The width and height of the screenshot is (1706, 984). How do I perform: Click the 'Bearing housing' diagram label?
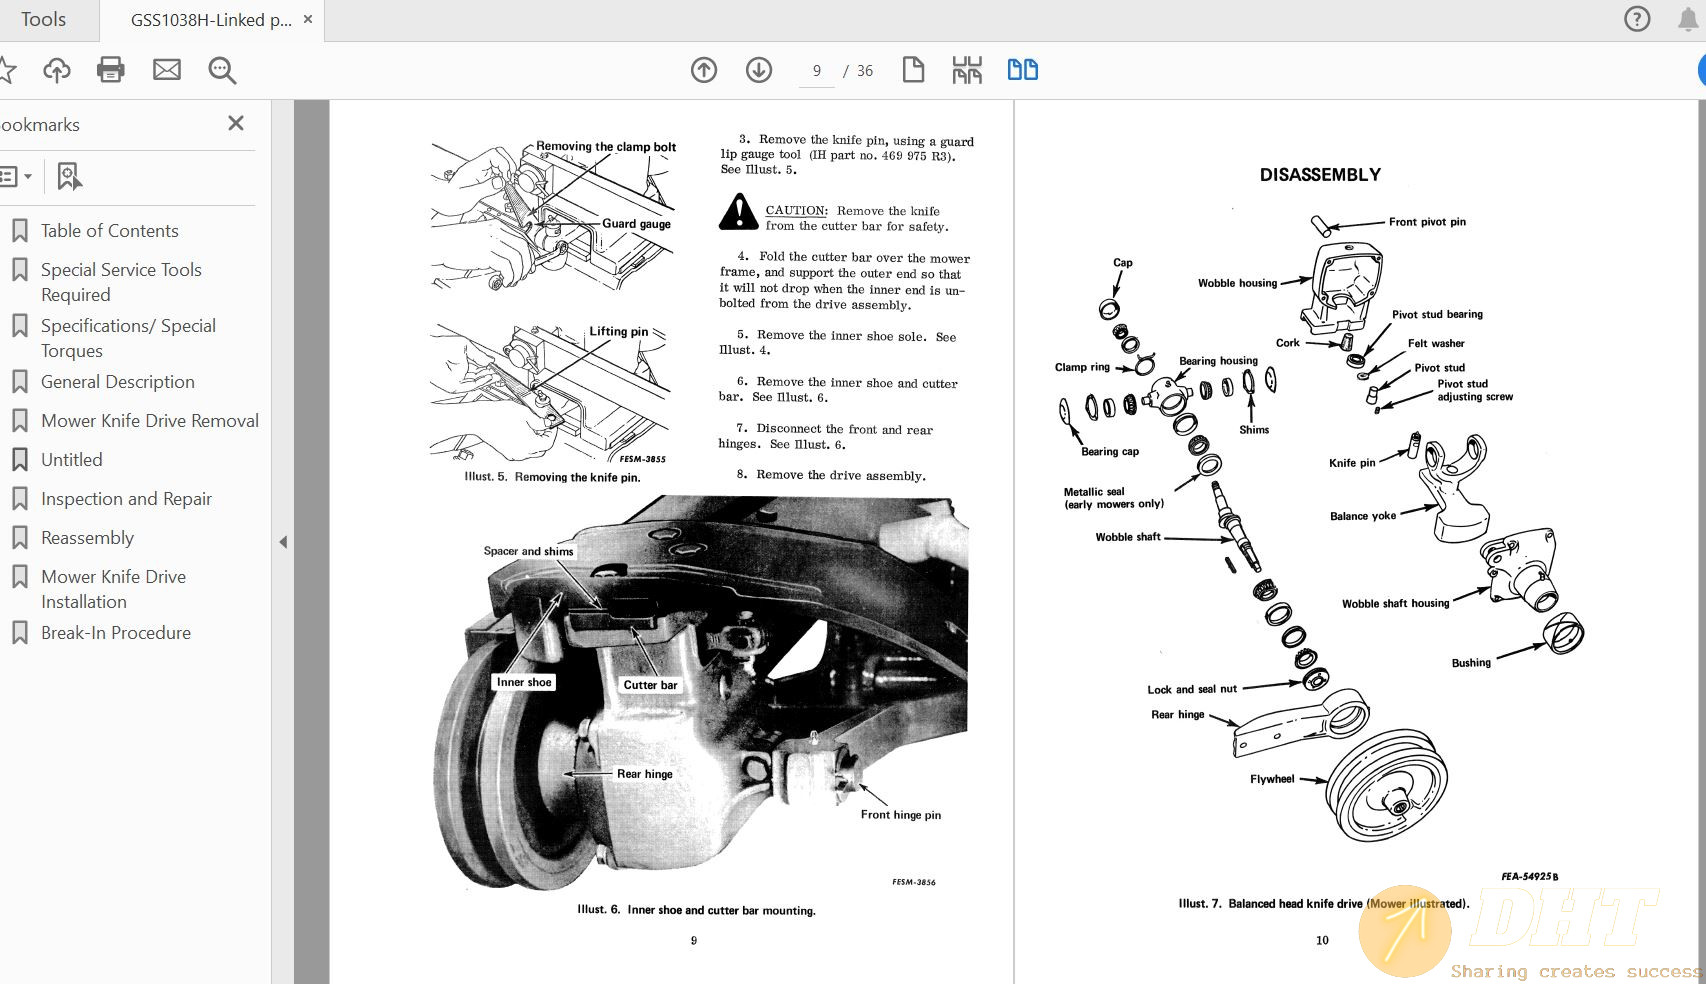[x=1218, y=361]
